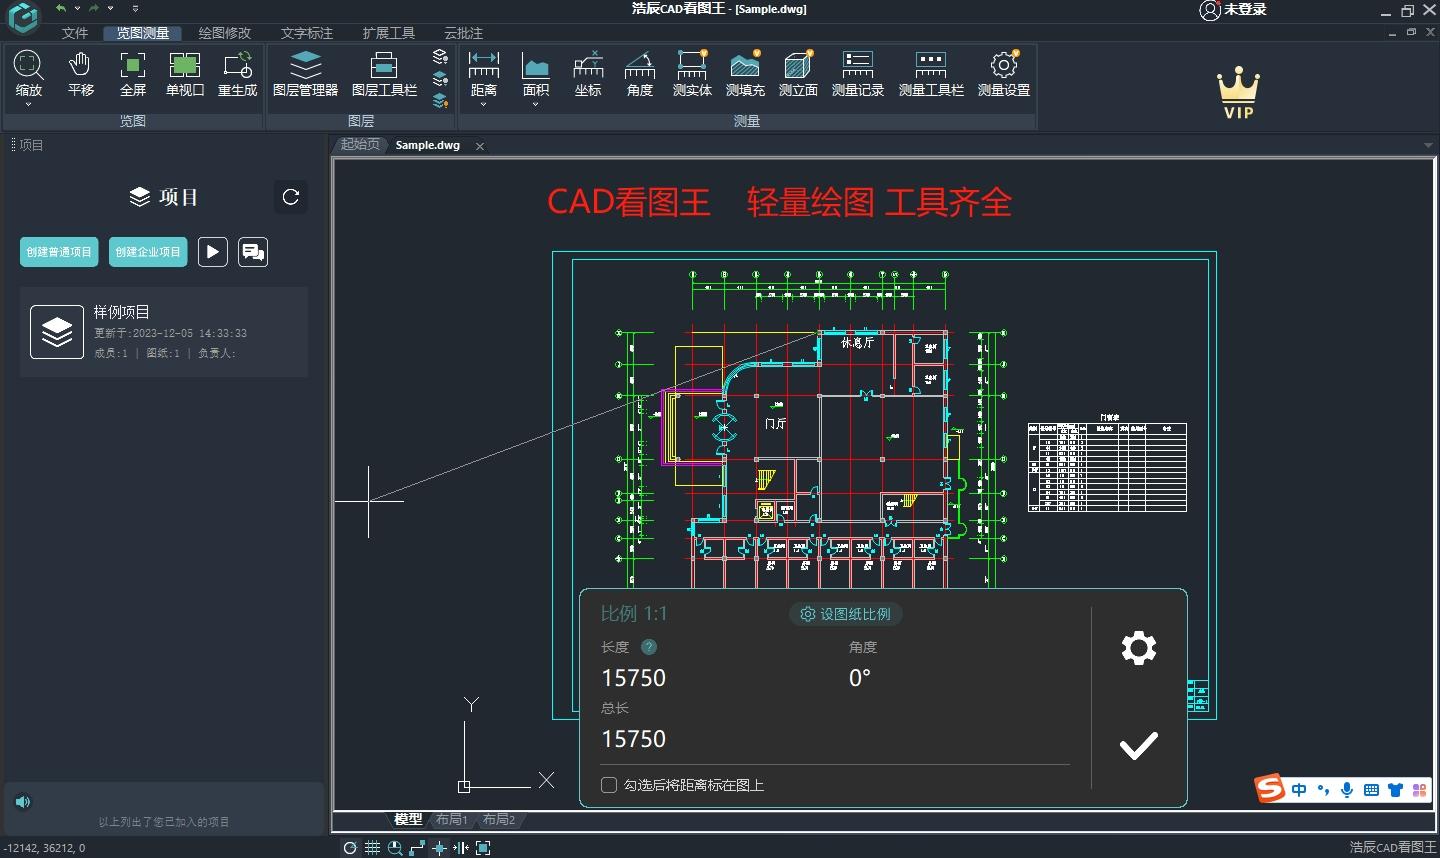Click the 创建企业项目 button
Screen dimensions: 1440x858
pos(147,252)
